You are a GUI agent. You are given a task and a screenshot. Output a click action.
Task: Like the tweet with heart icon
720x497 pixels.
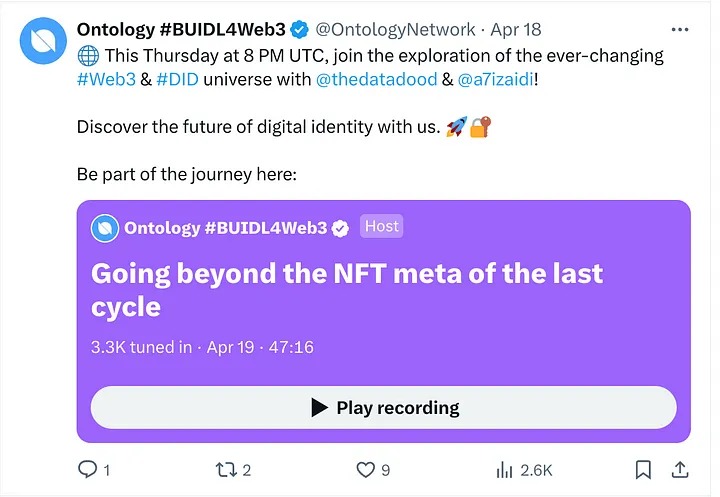(x=364, y=468)
